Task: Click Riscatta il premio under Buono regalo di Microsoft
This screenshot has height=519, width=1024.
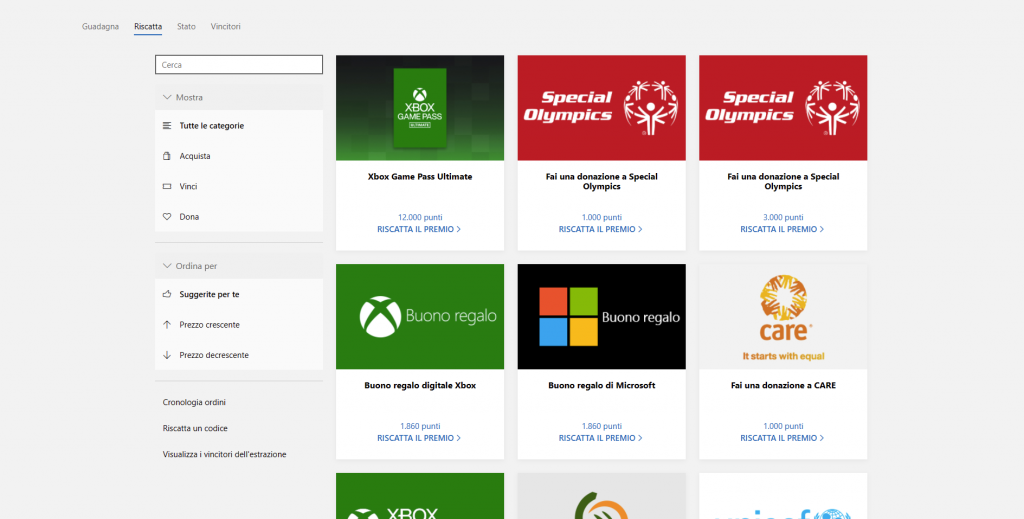Action: [x=601, y=438]
